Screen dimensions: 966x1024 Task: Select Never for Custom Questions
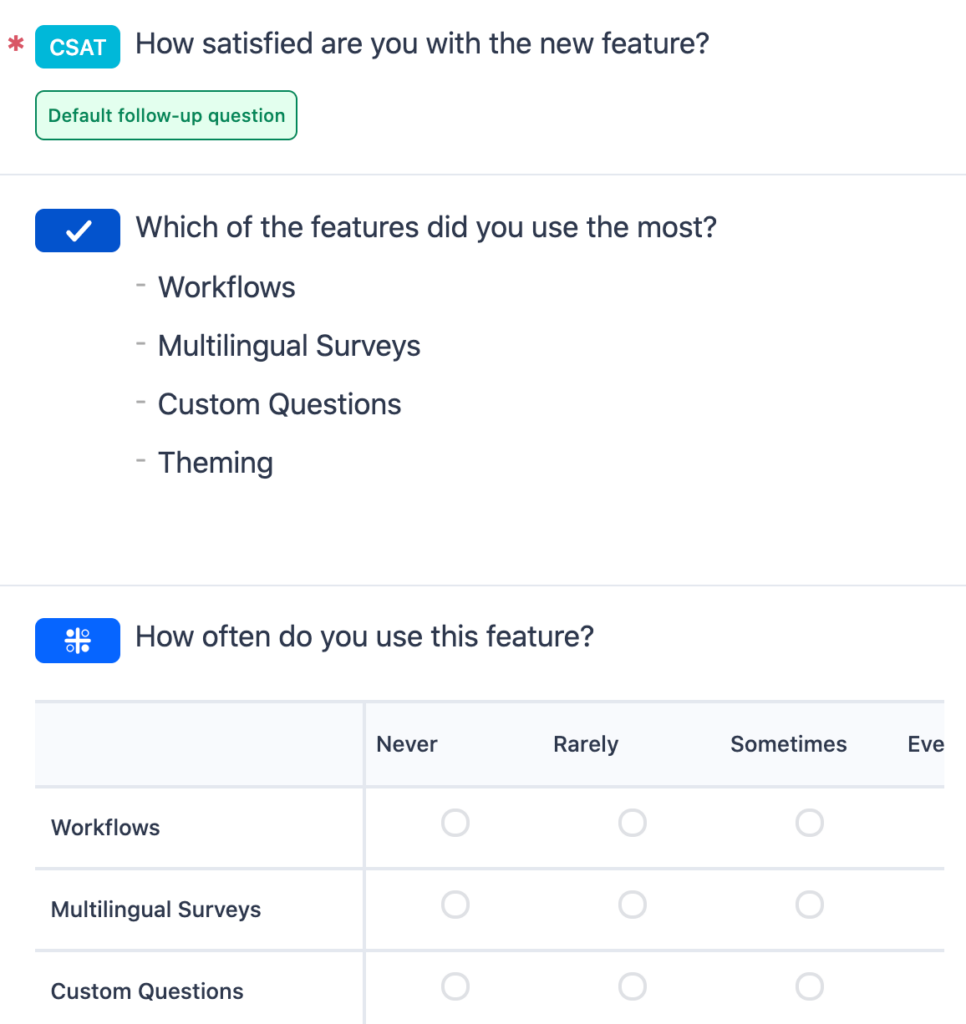(x=455, y=986)
